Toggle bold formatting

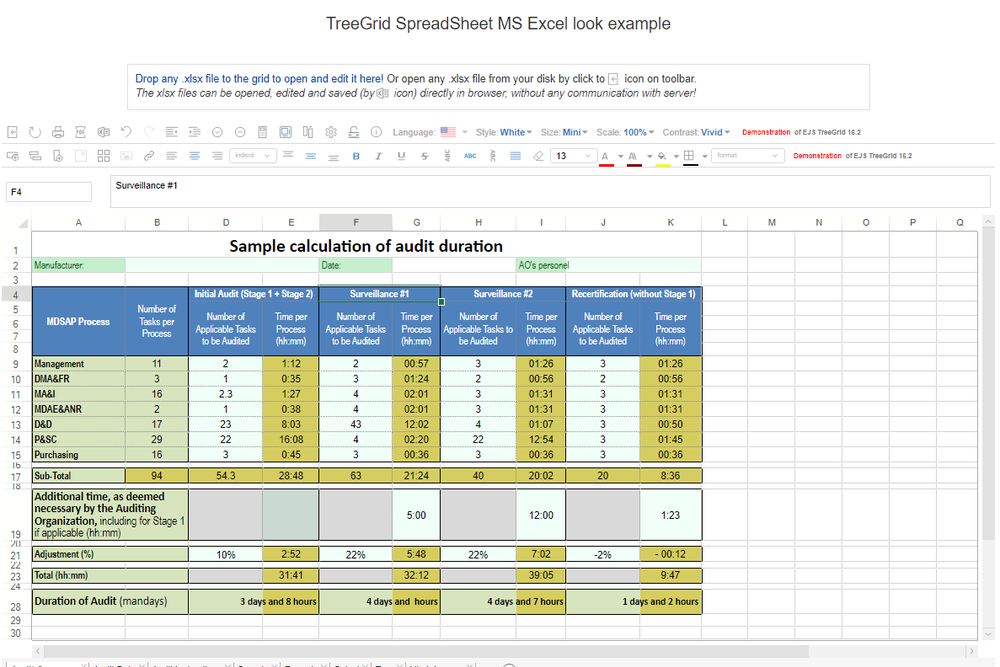coord(356,156)
